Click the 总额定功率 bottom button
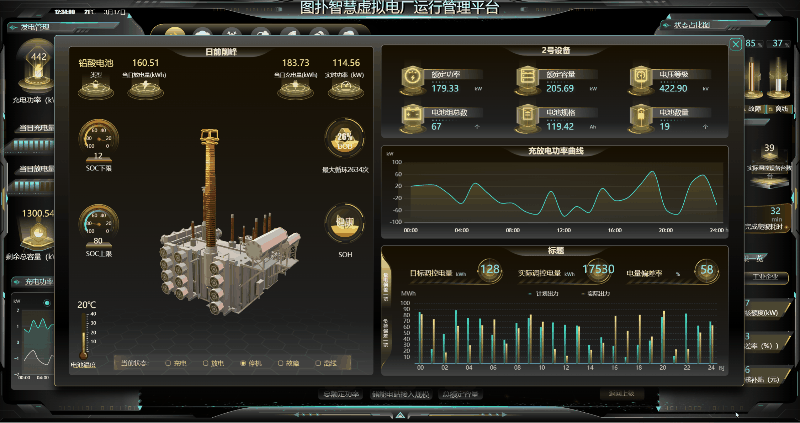This screenshot has width=800, height=423. pyautogui.click(x=340, y=394)
